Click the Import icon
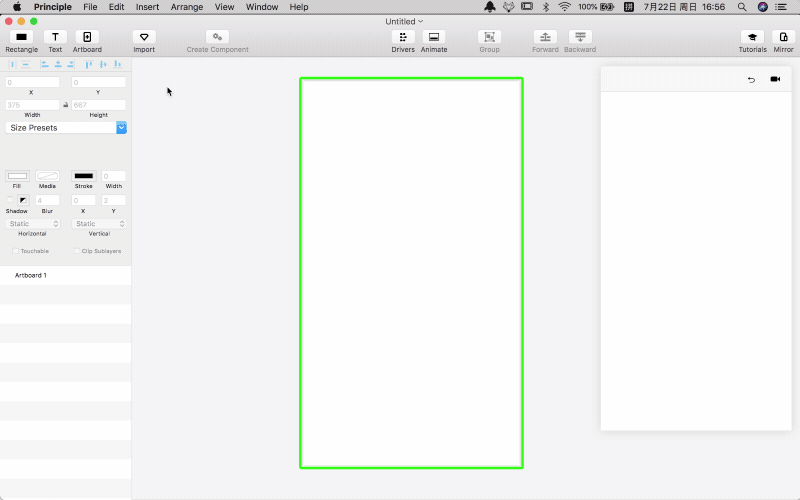 [144, 37]
